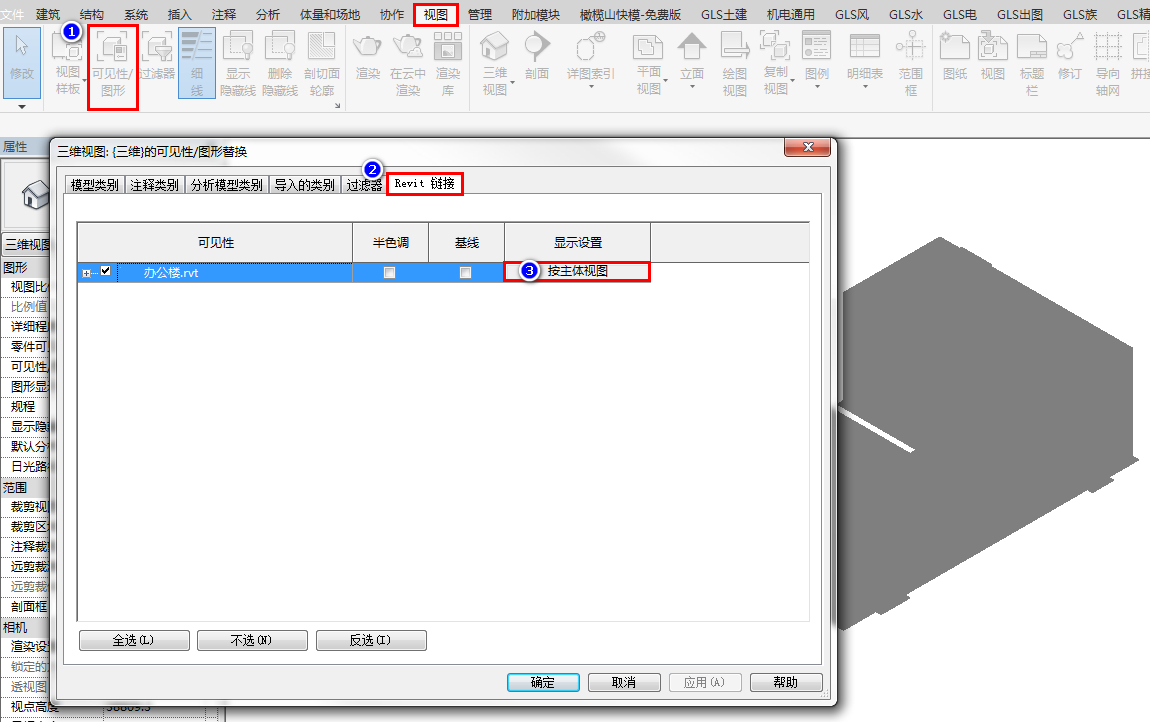1150x722 pixels.
Task: Click the 按主体视图 display settings cell
Action: click(577, 271)
